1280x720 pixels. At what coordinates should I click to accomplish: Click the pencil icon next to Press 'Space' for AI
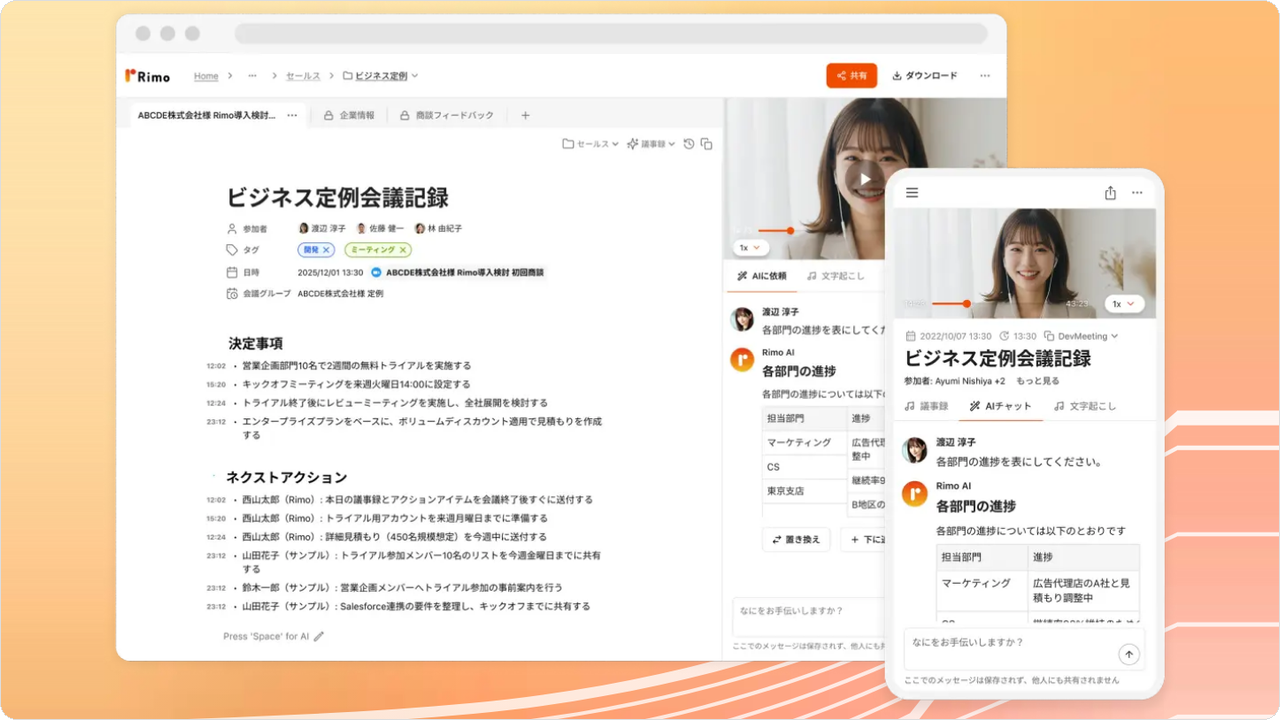click(x=319, y=636)
